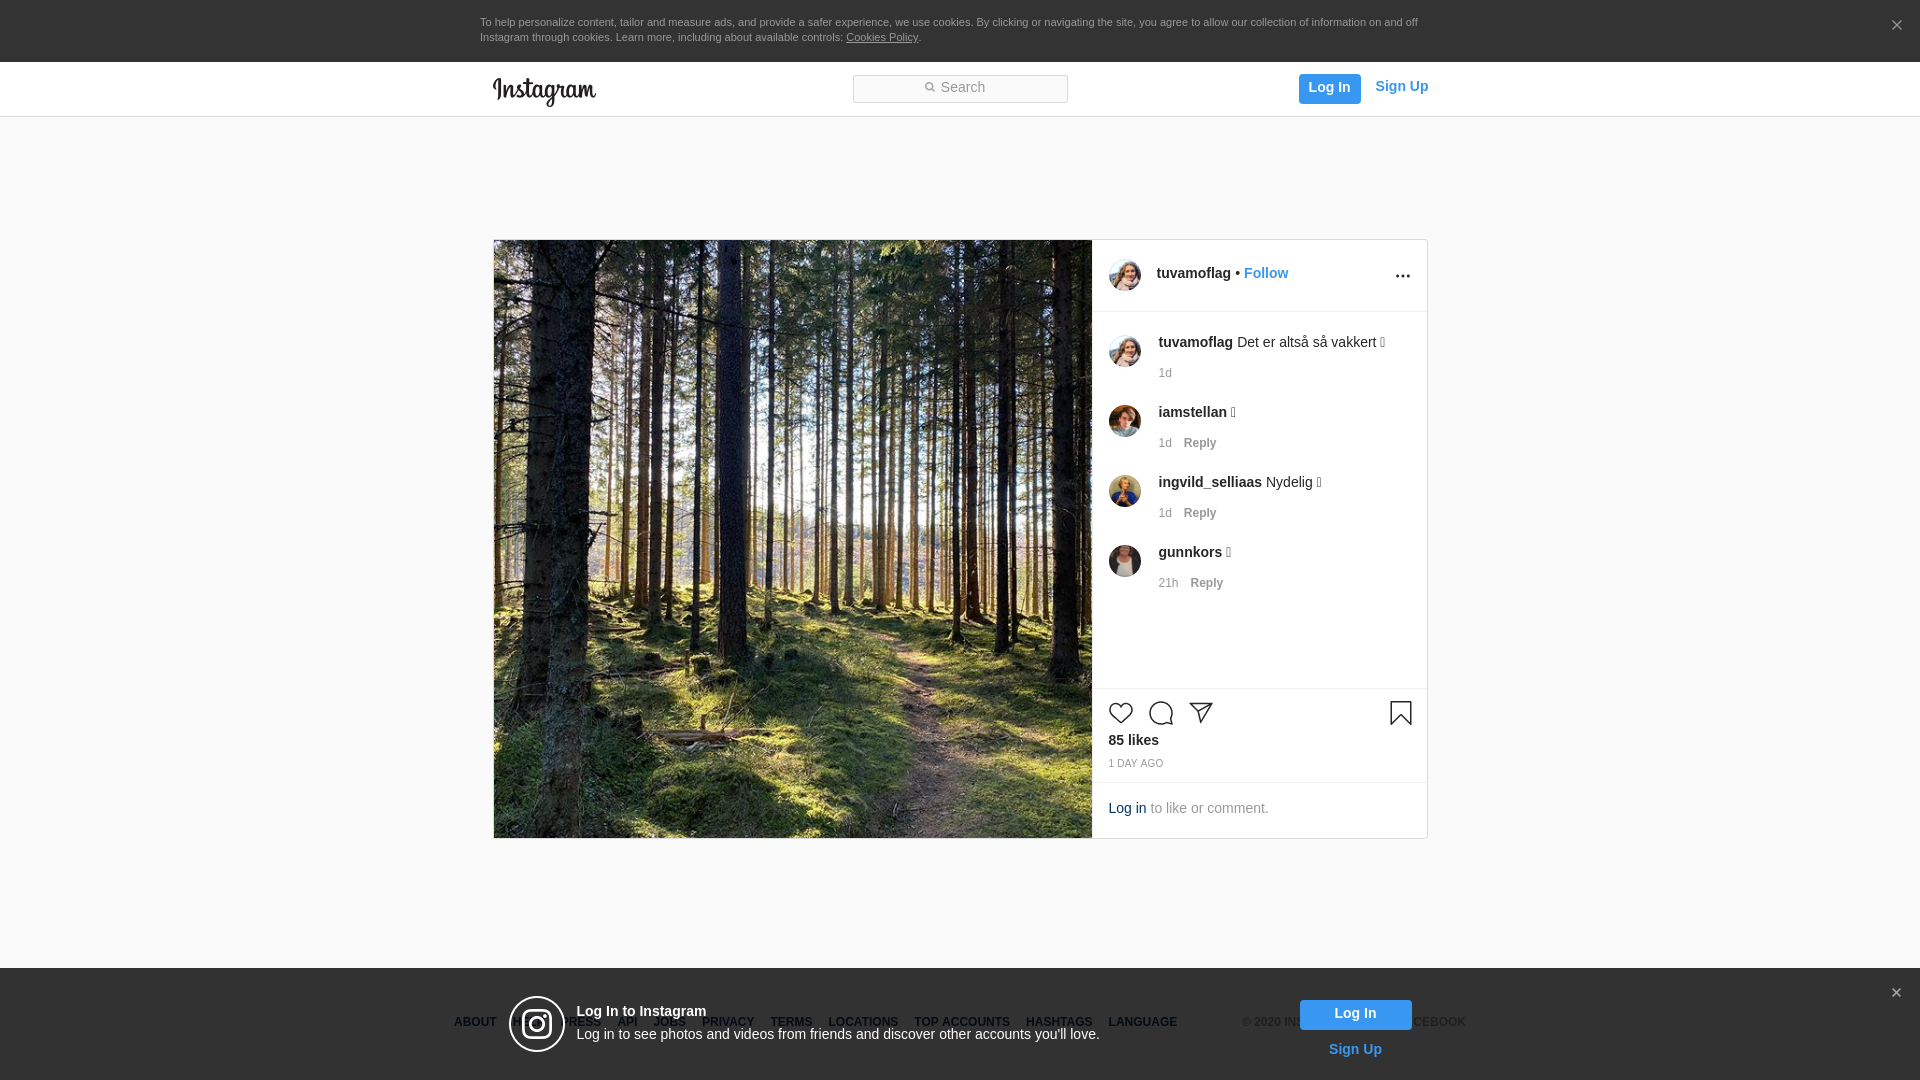
Task: Open the Top Accounts footer link
Action: coord(961,1022)
